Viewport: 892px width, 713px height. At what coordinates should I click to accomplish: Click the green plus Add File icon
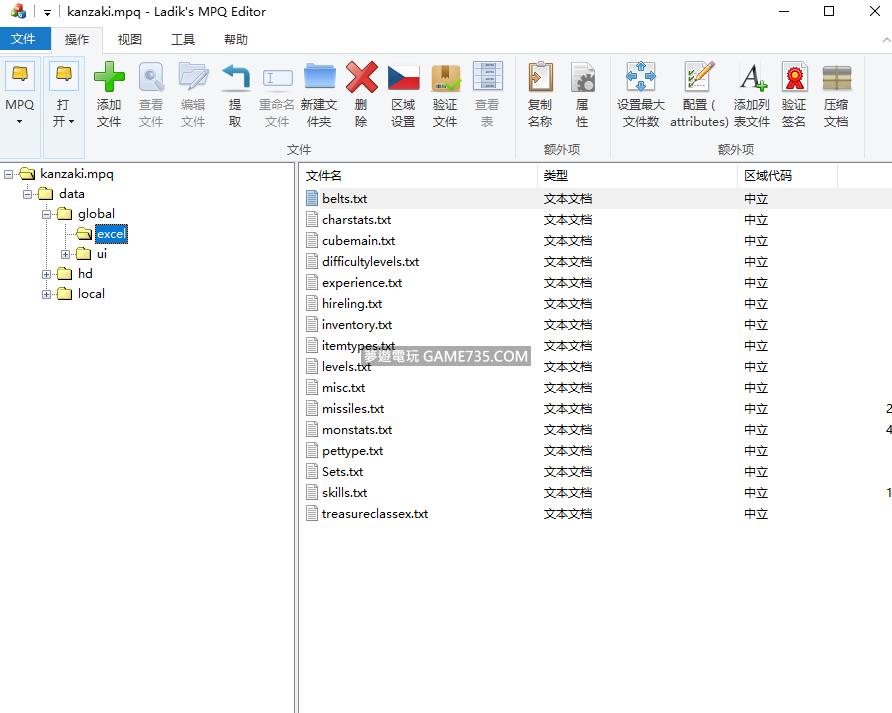pos(109,78)
